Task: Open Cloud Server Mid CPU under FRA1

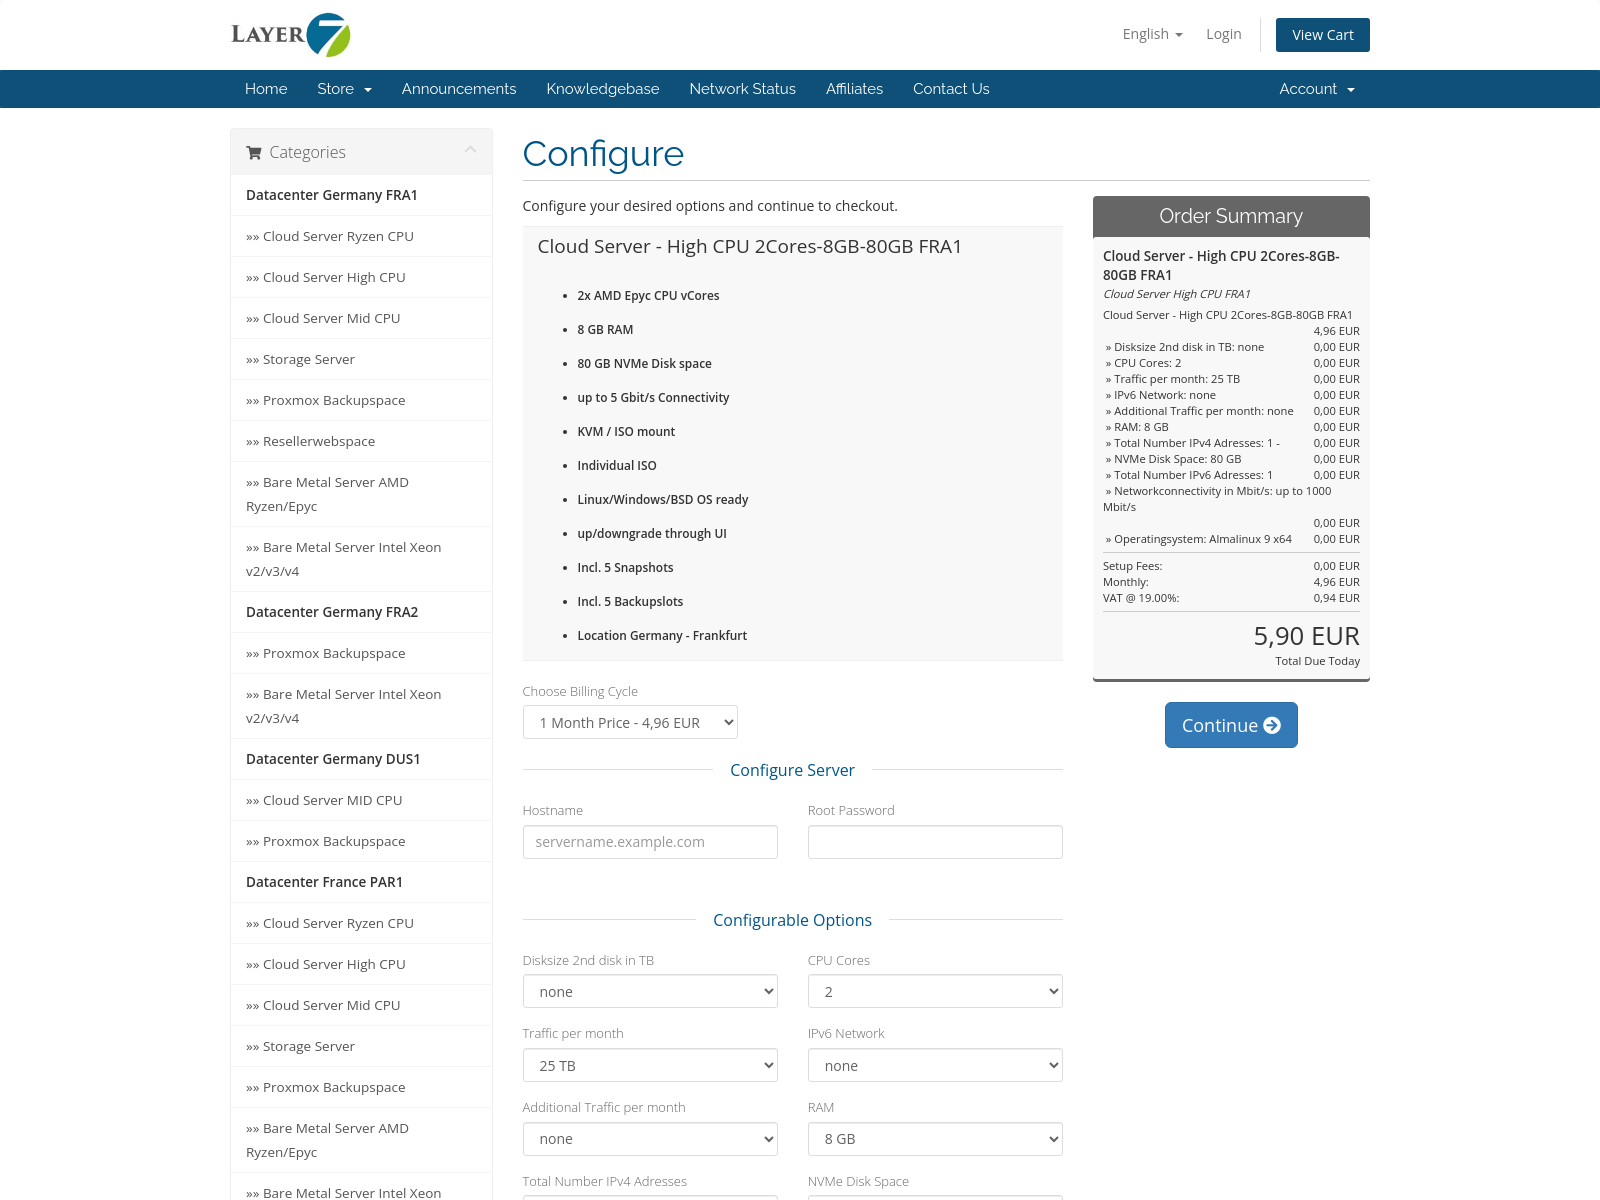Action: pos(361,318)
